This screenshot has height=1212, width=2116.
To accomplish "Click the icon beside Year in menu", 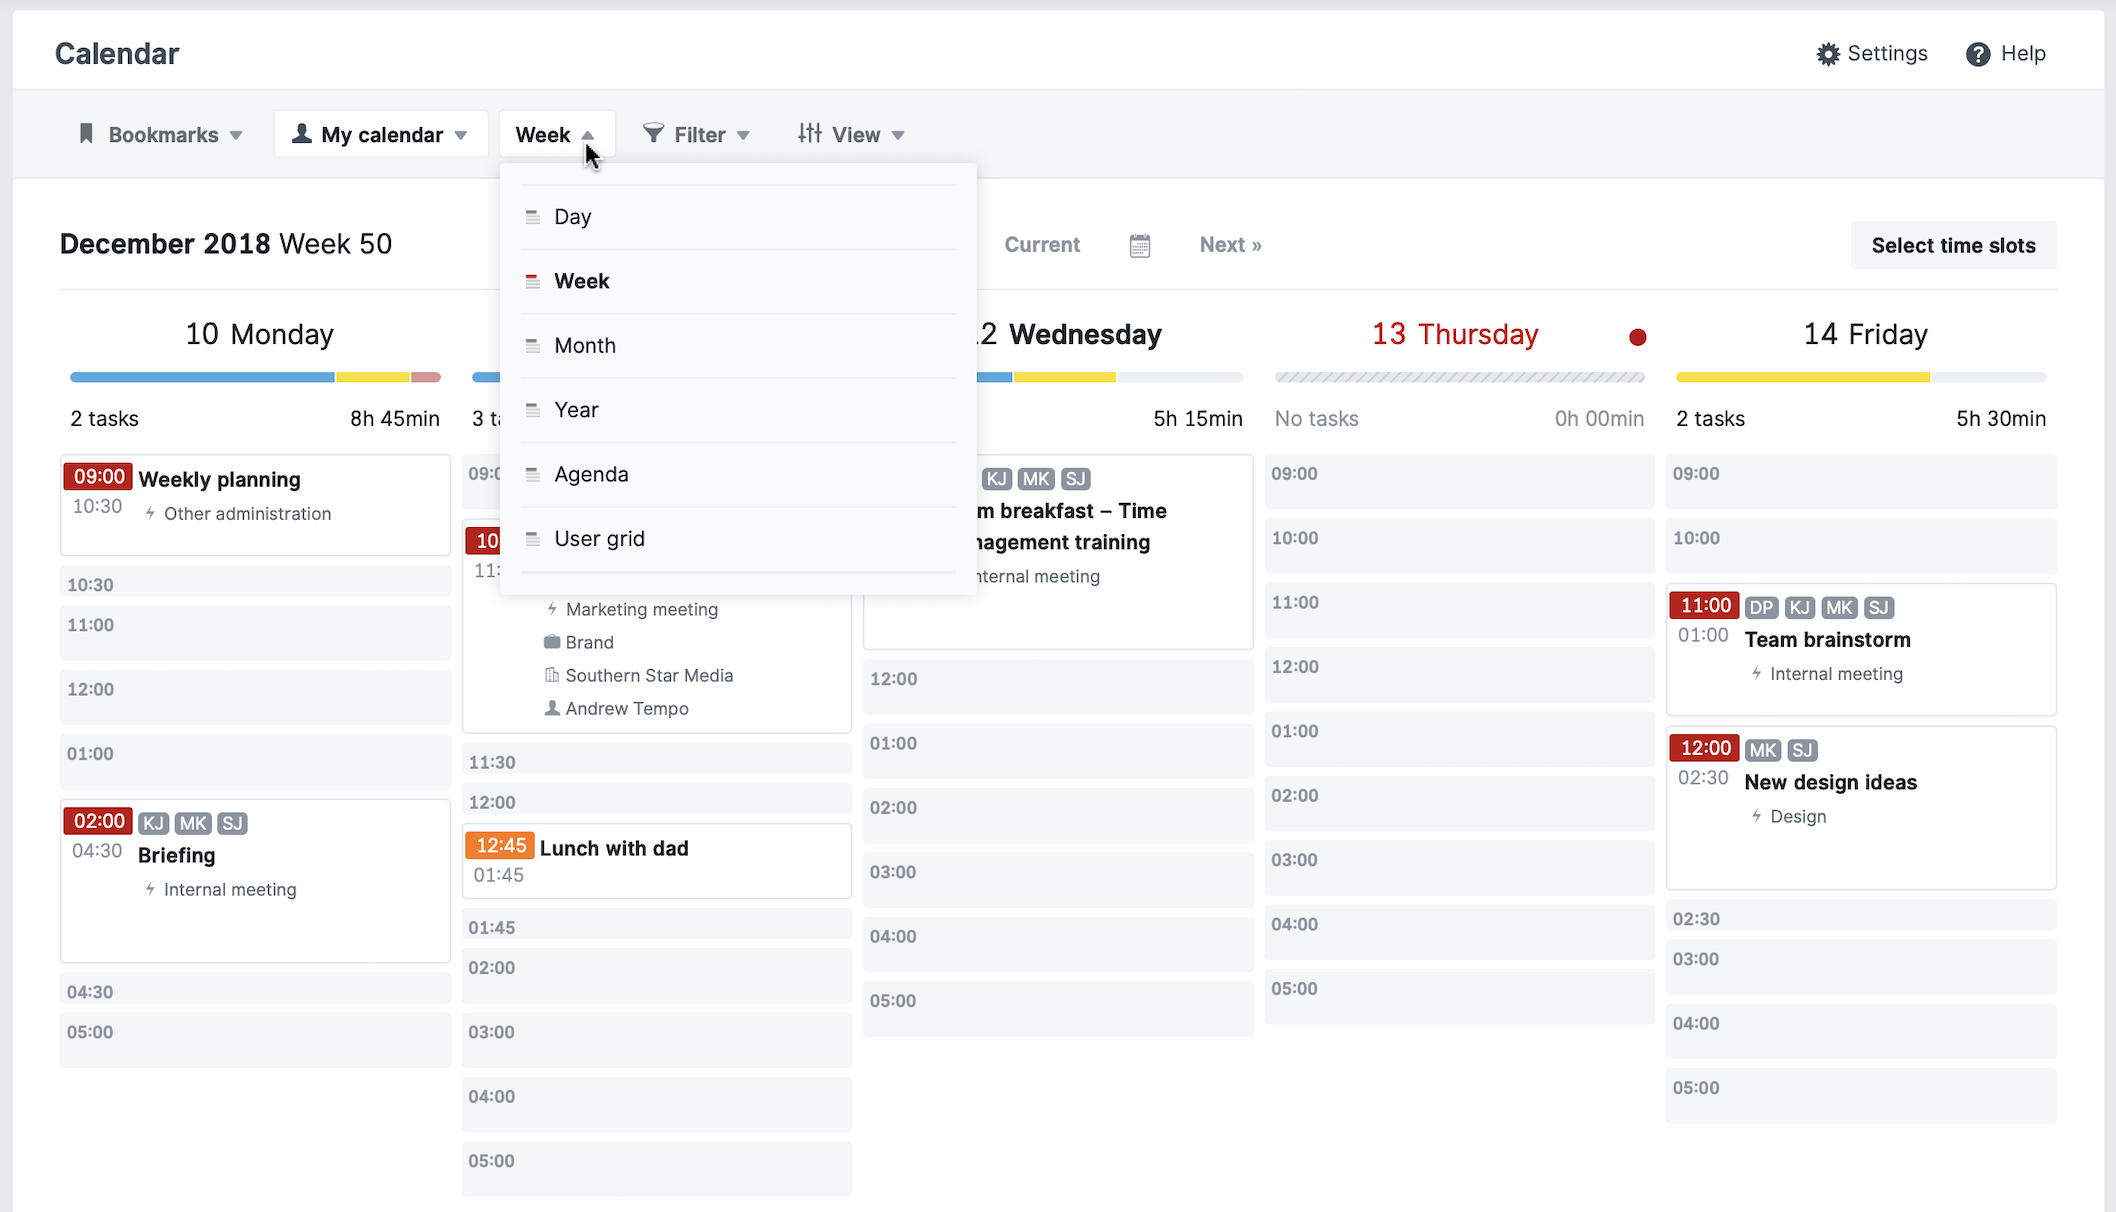I will click(x=532, y=410).
